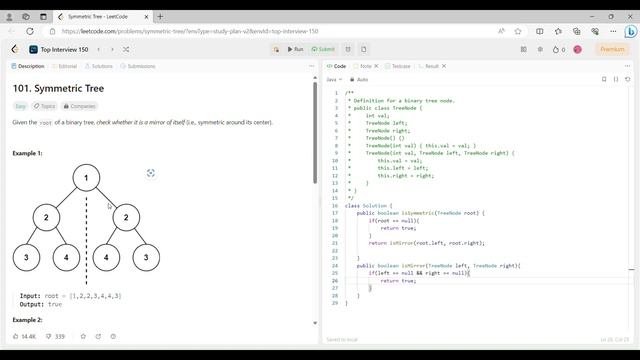The width and height of the screenshot is (640, 360).
Task: Close the Result tab
Action: pos(444,66)
